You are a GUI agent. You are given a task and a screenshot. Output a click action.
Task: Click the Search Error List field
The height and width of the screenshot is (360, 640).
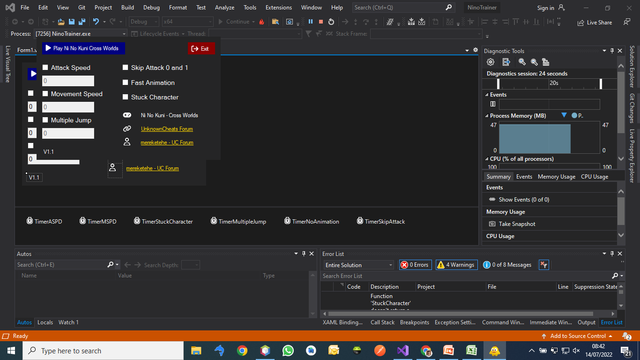tap(467, 276)
